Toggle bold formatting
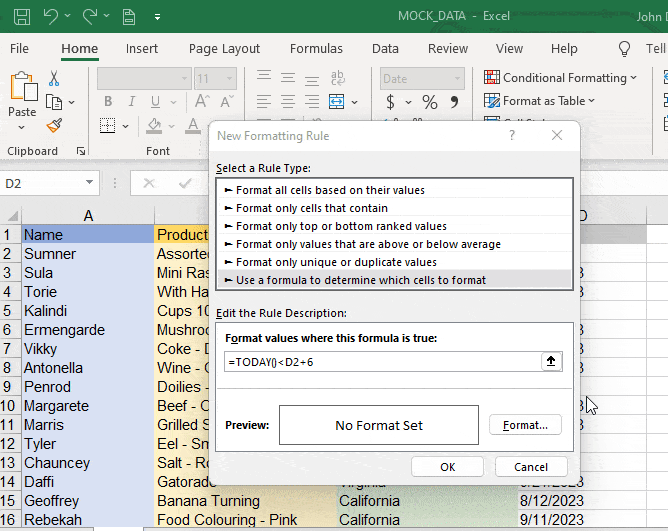 pos(108,101)
